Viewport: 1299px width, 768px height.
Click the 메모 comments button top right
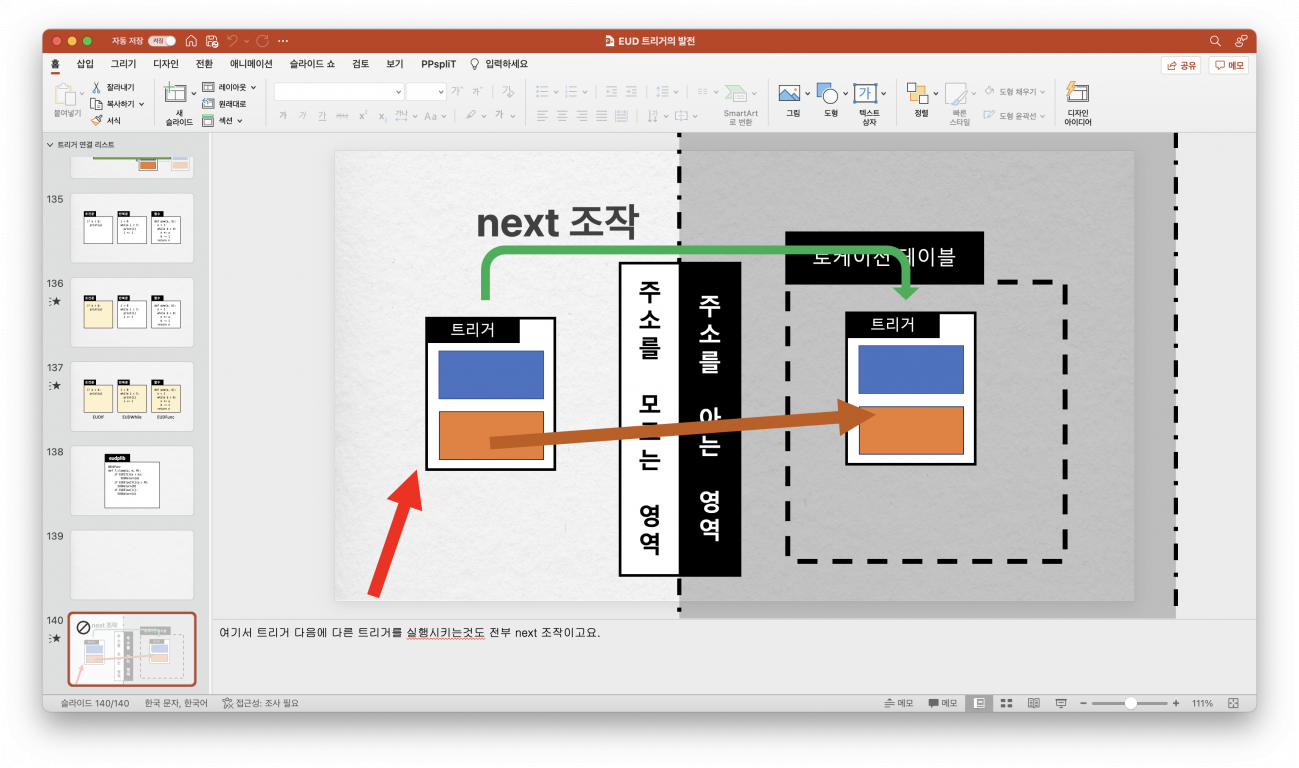pyautogui.click(x=1229, y=66)
